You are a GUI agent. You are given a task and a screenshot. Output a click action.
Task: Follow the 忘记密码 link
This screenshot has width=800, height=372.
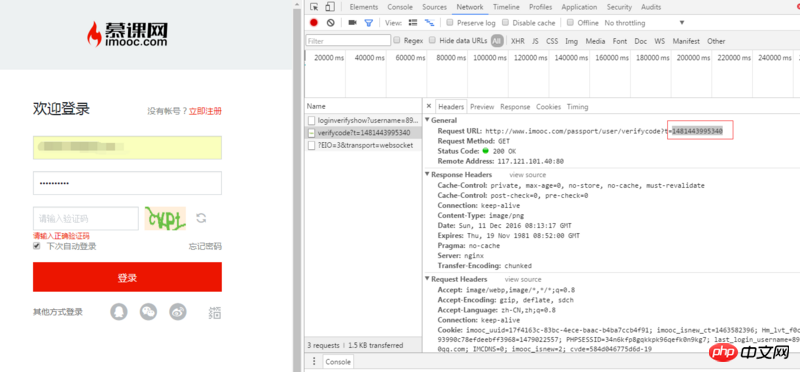pyautogui.click(x=205, y=246)
